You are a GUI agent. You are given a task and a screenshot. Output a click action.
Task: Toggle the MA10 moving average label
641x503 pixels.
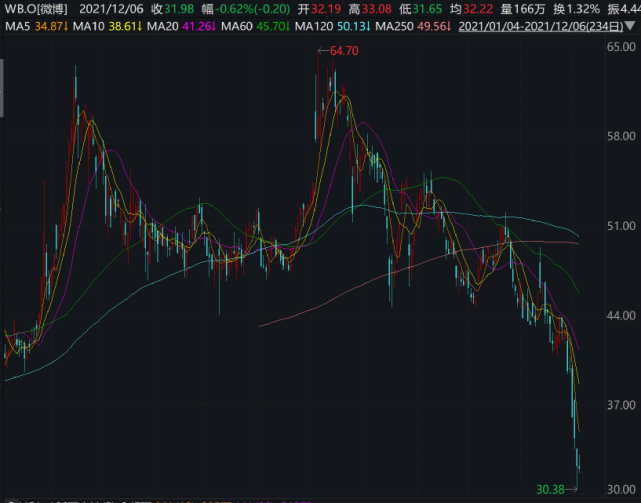(89, 27)
